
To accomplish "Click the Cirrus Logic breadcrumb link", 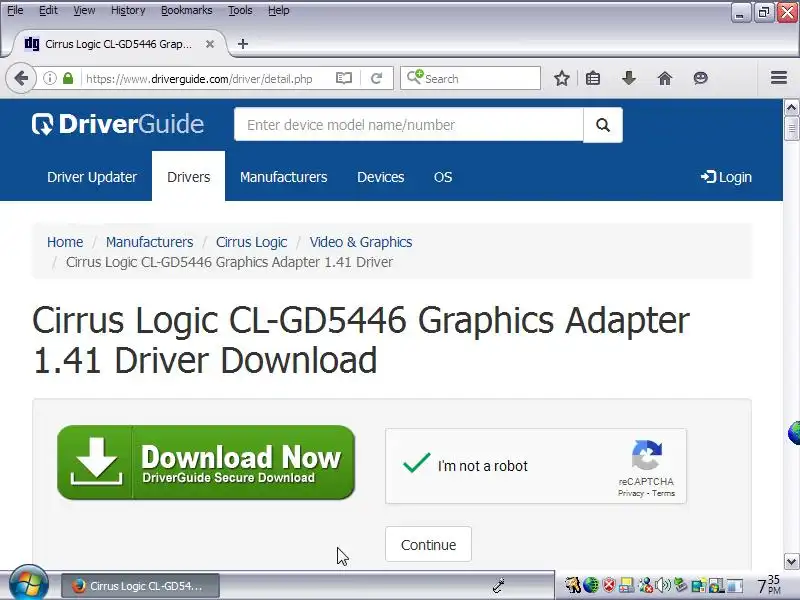I will [x=252, y=242].
